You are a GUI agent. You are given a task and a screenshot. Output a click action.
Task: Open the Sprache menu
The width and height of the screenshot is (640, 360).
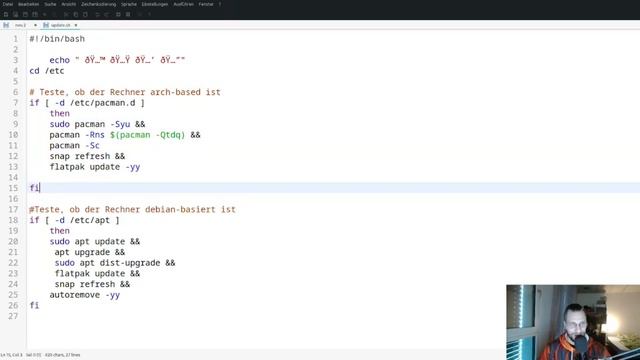[x=129, y=4]
